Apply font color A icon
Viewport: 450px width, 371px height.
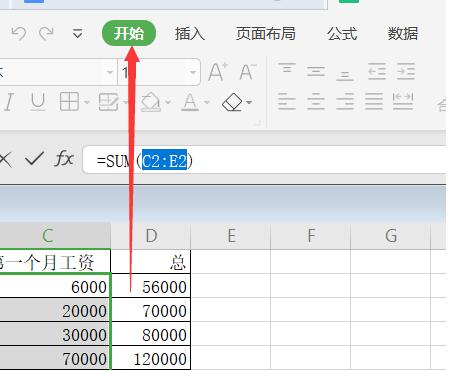[x=190, y=102]
